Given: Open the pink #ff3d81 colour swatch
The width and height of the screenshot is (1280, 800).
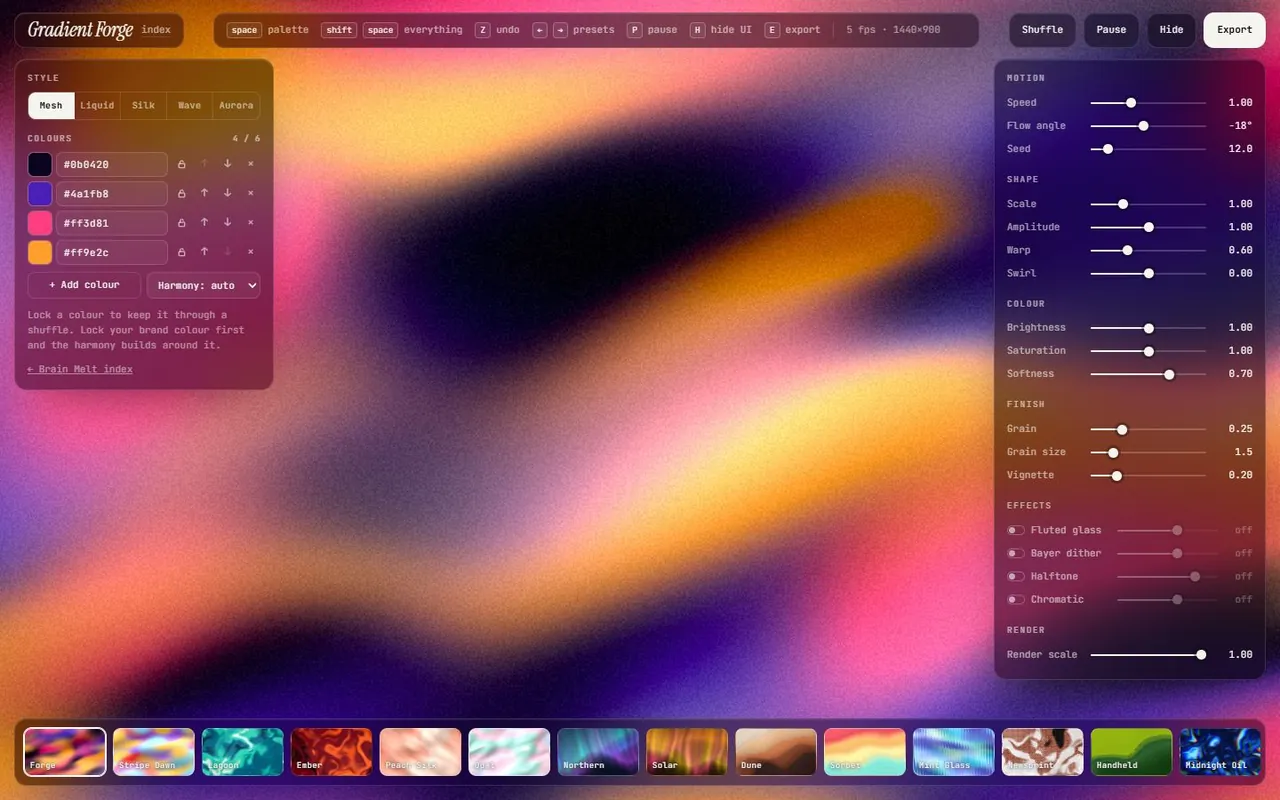Looking at the screenshot, I should pos(40,222).
